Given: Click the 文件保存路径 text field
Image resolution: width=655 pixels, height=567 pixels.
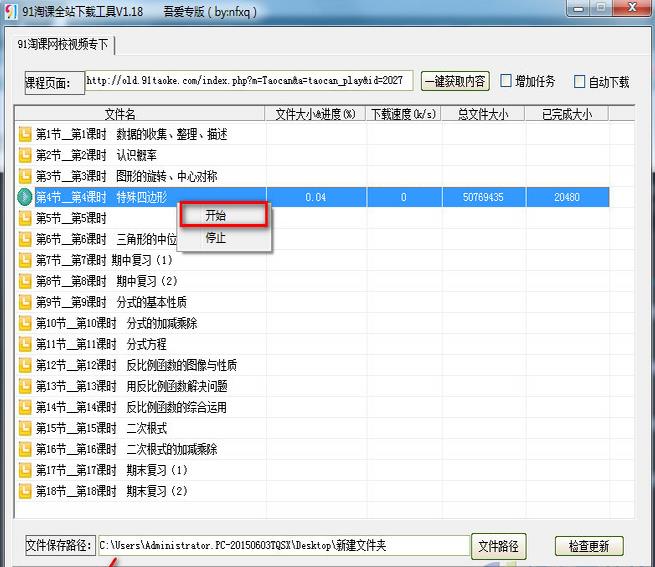Looking at the screenshot, I should point(282,546).
